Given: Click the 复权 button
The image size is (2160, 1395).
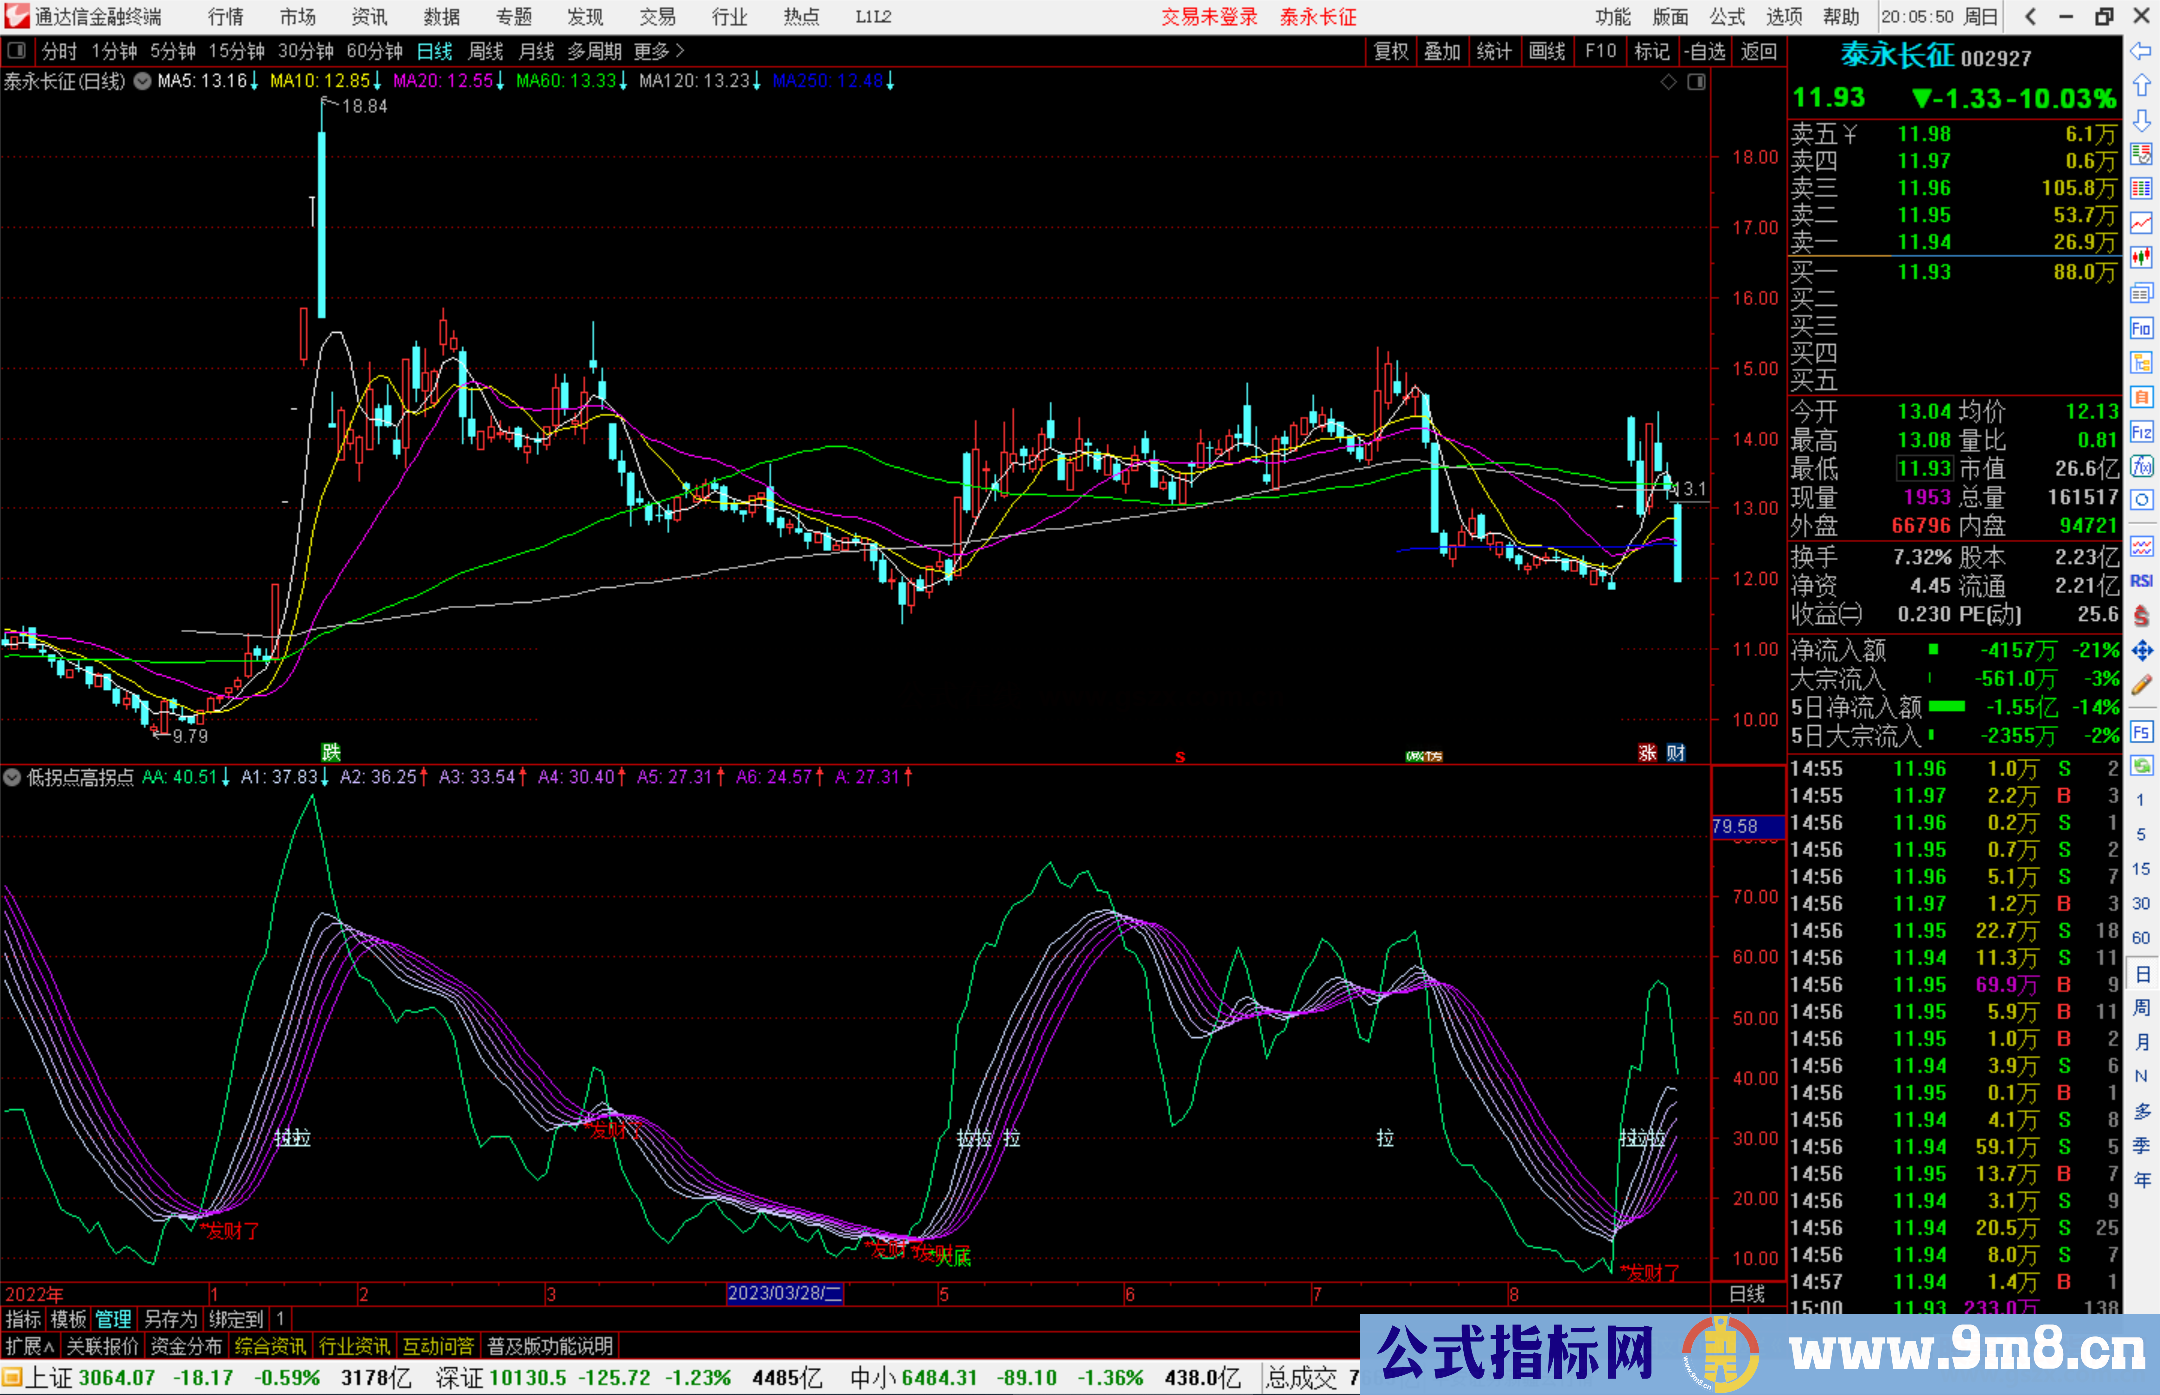Looking at the screenshot, I should [x=1390, y=51].
